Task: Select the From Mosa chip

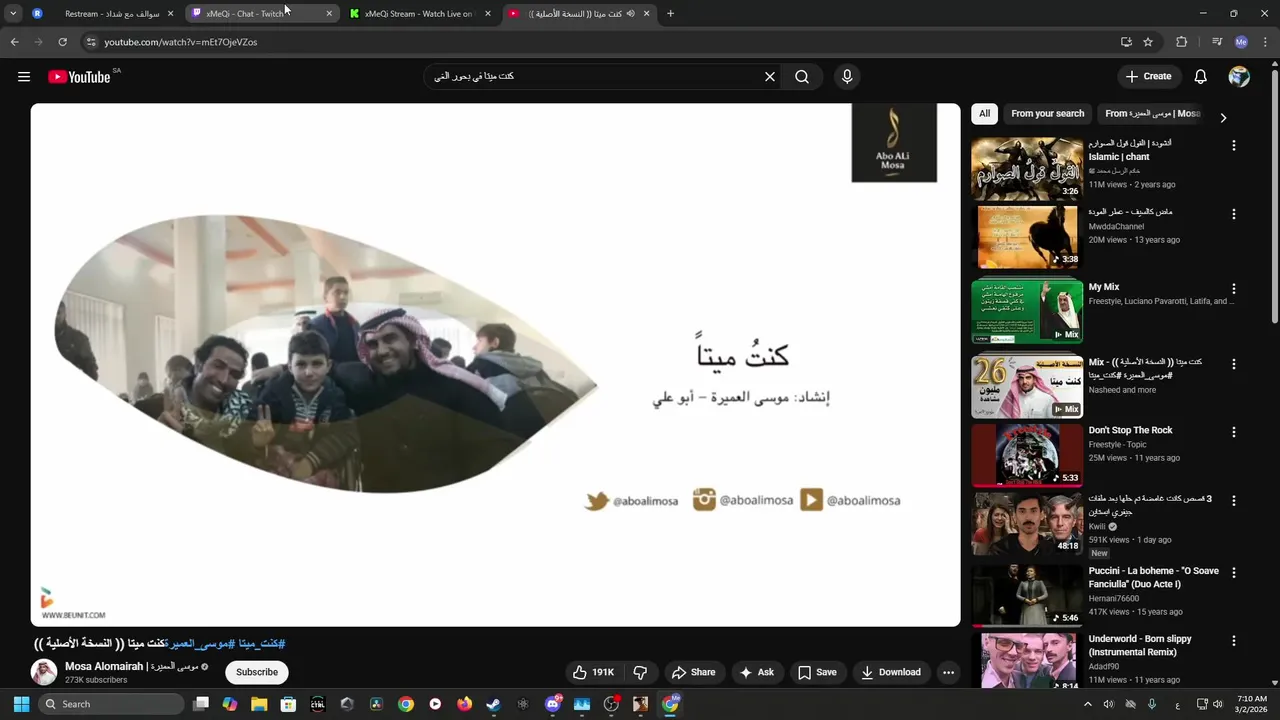Action: pos(1152,114)
